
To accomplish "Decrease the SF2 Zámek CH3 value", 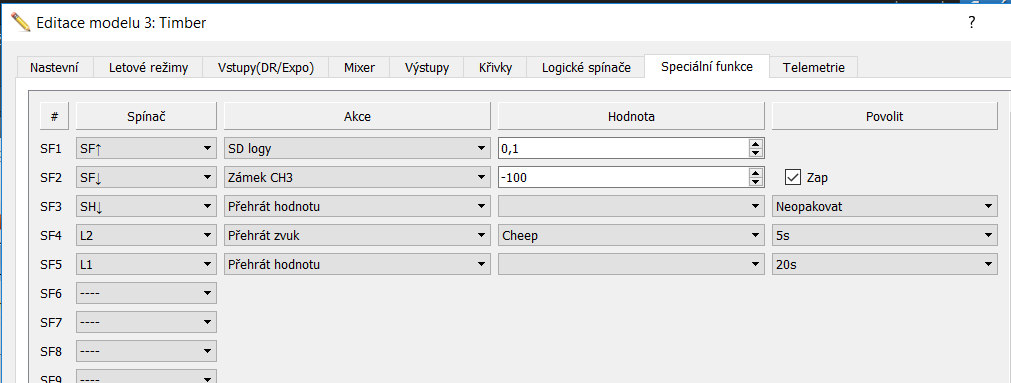I will (x=756, y=181).
